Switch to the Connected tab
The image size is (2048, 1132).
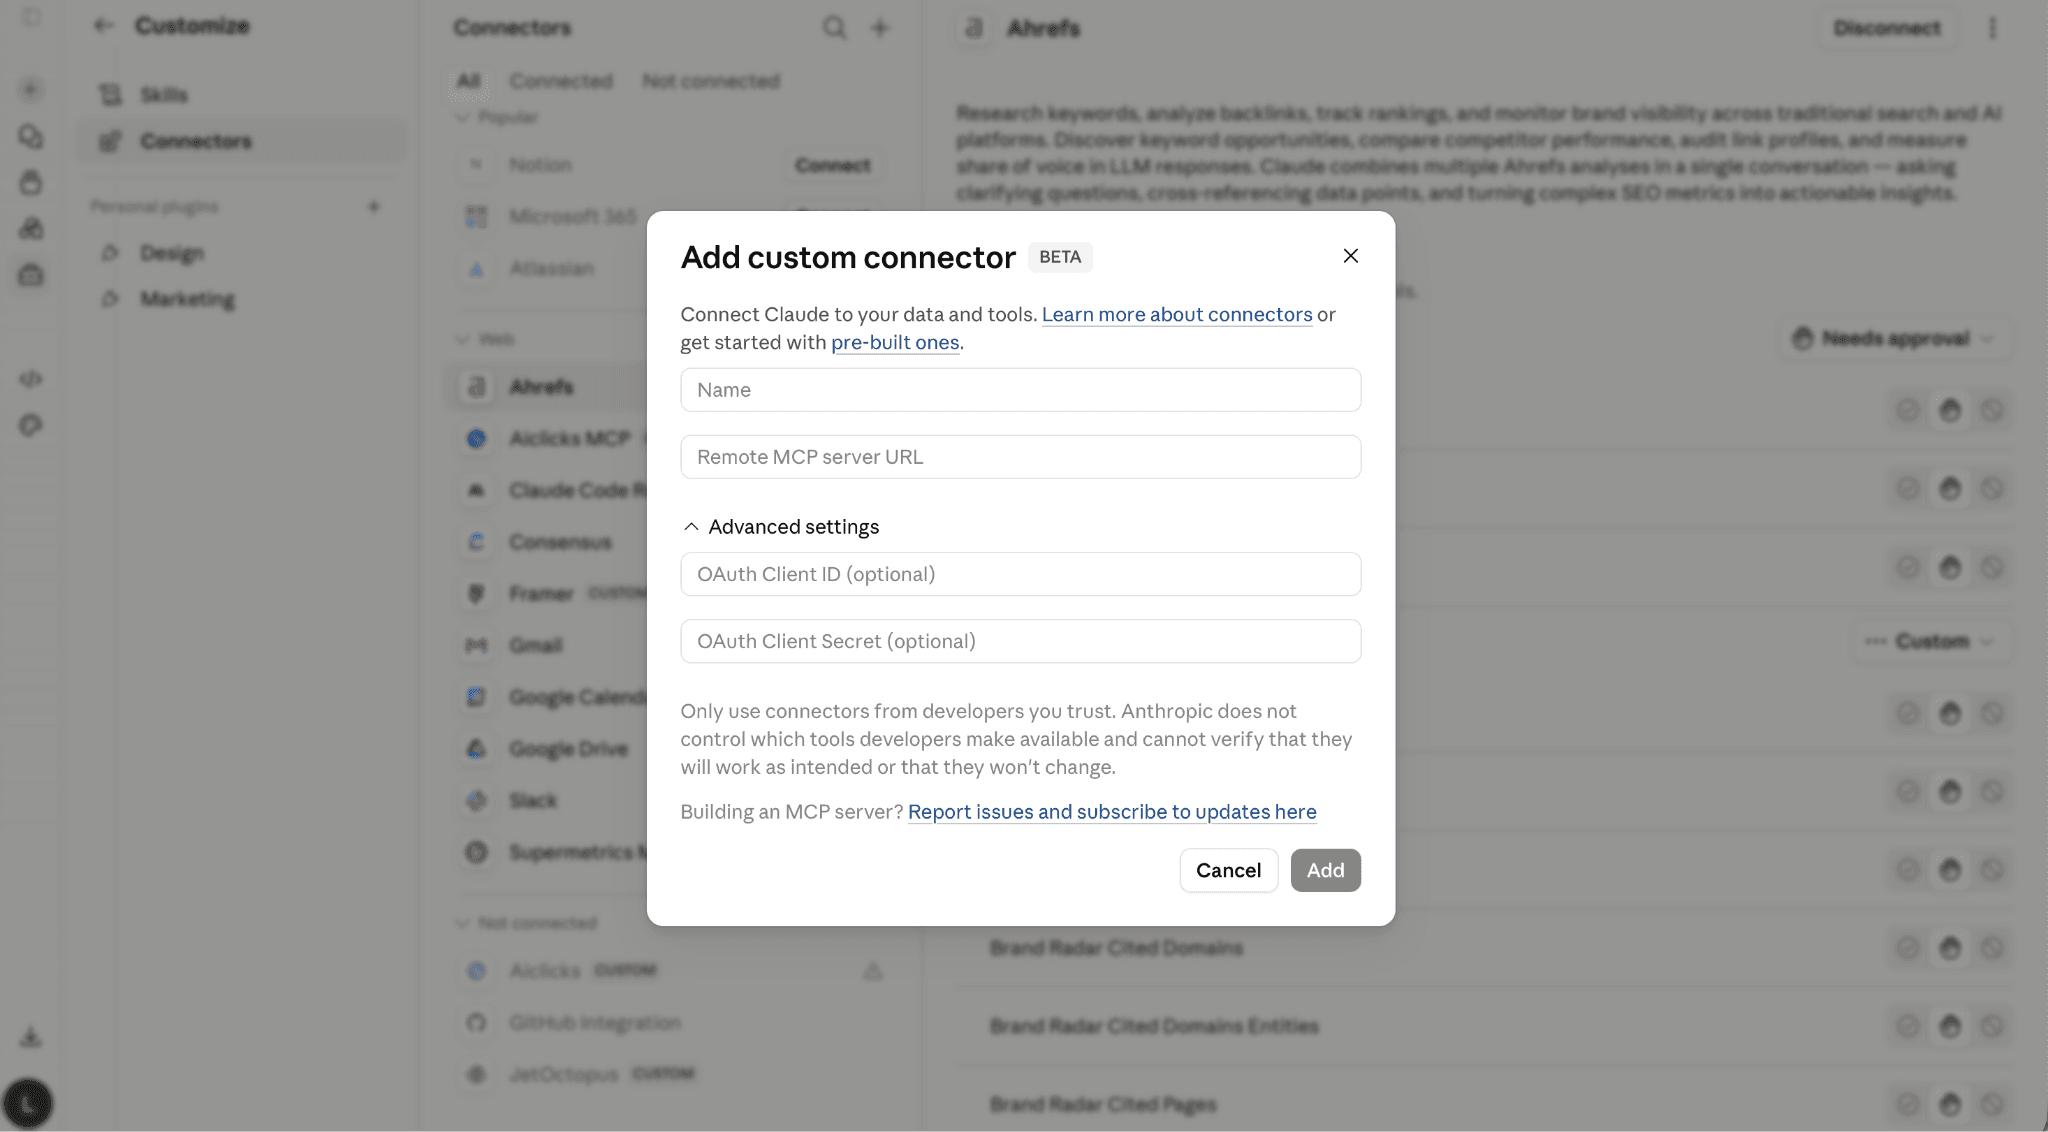[560, 81]
